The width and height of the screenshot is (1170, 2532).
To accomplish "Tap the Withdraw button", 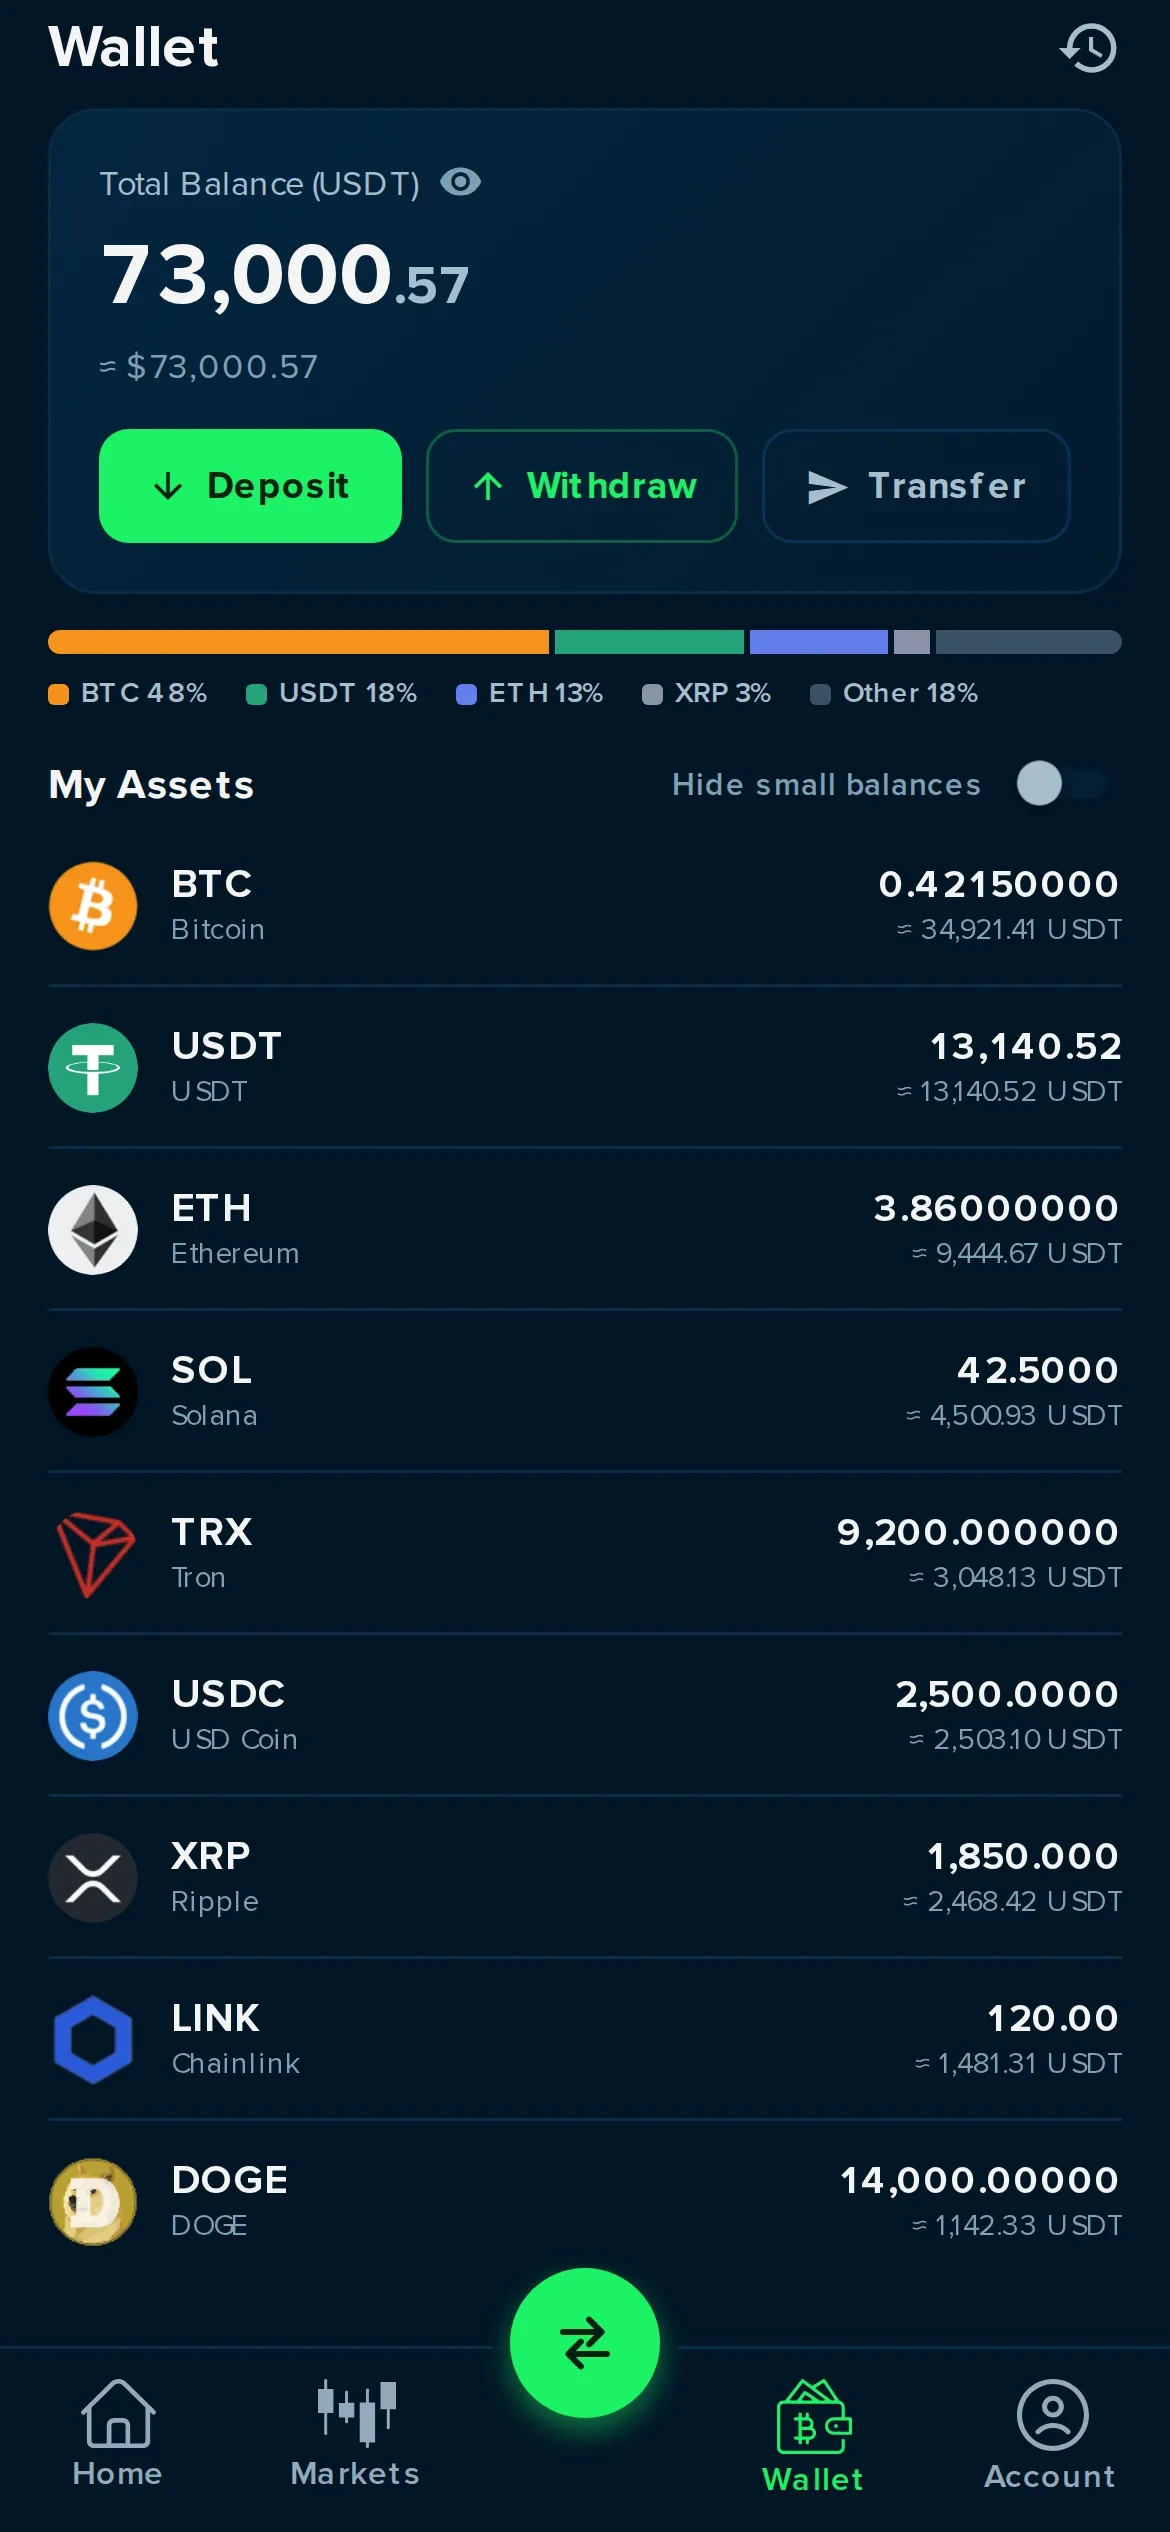I will tap(582, 486).
